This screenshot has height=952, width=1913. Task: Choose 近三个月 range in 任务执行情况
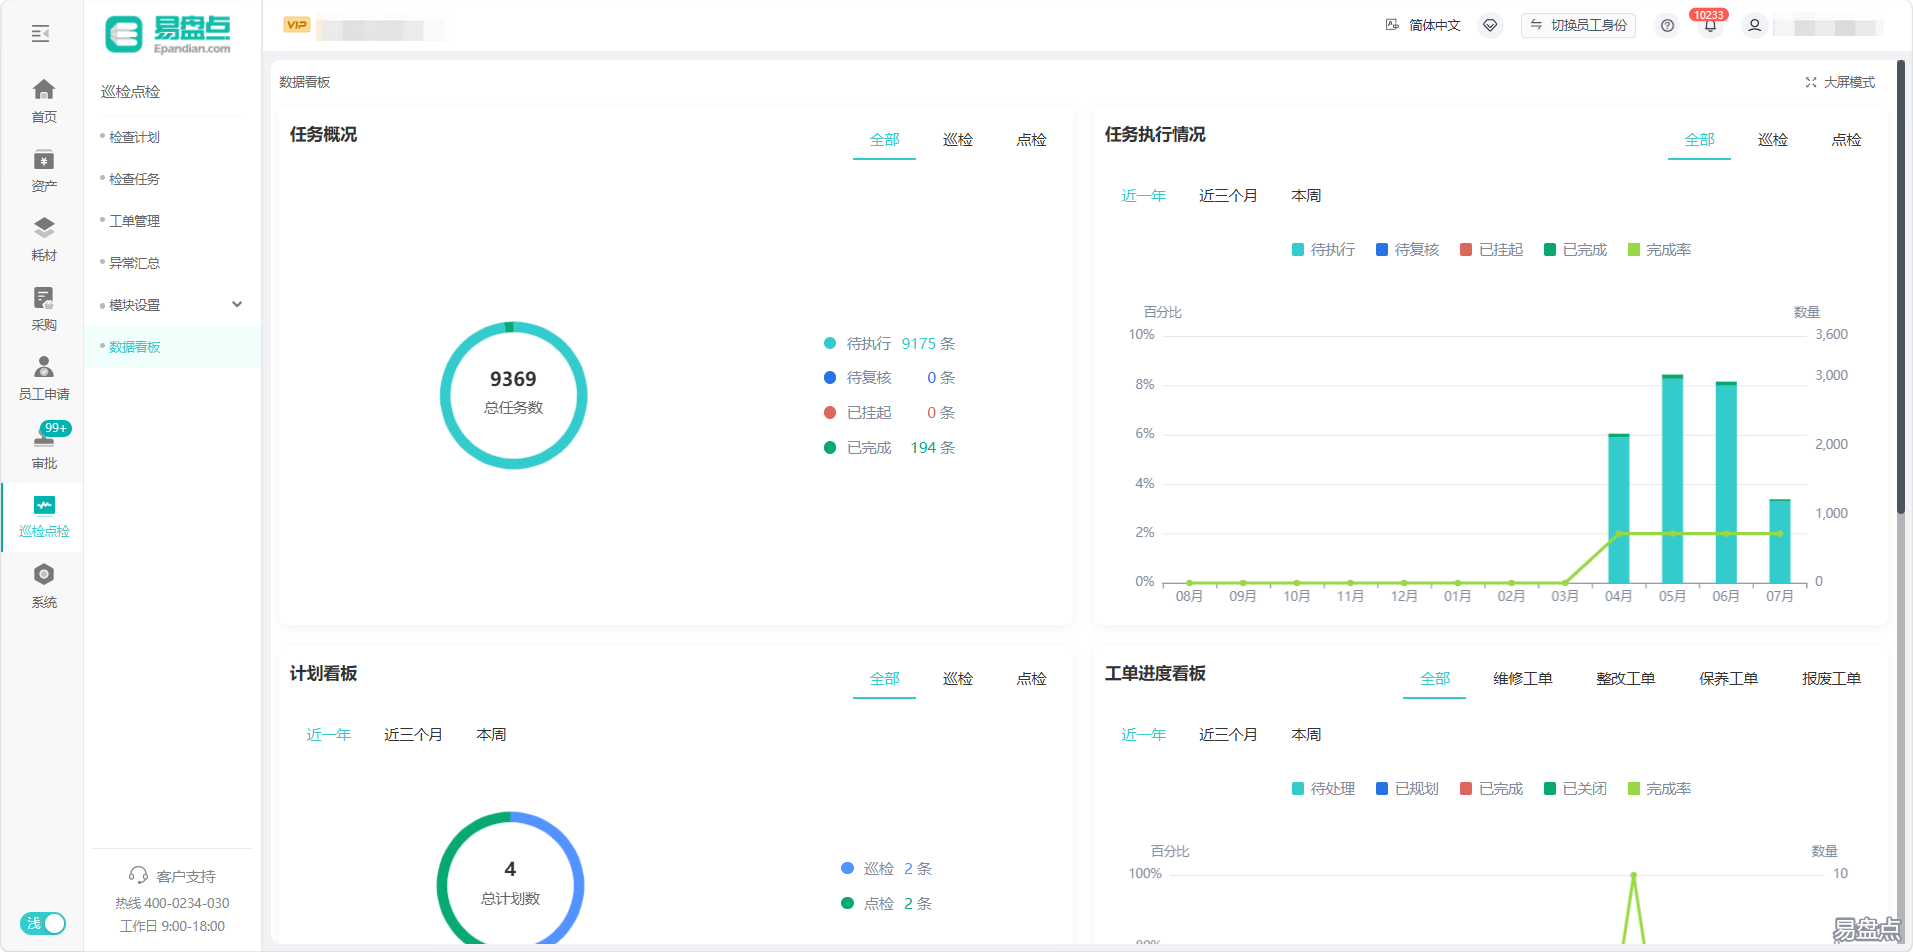coord(1228,196)
